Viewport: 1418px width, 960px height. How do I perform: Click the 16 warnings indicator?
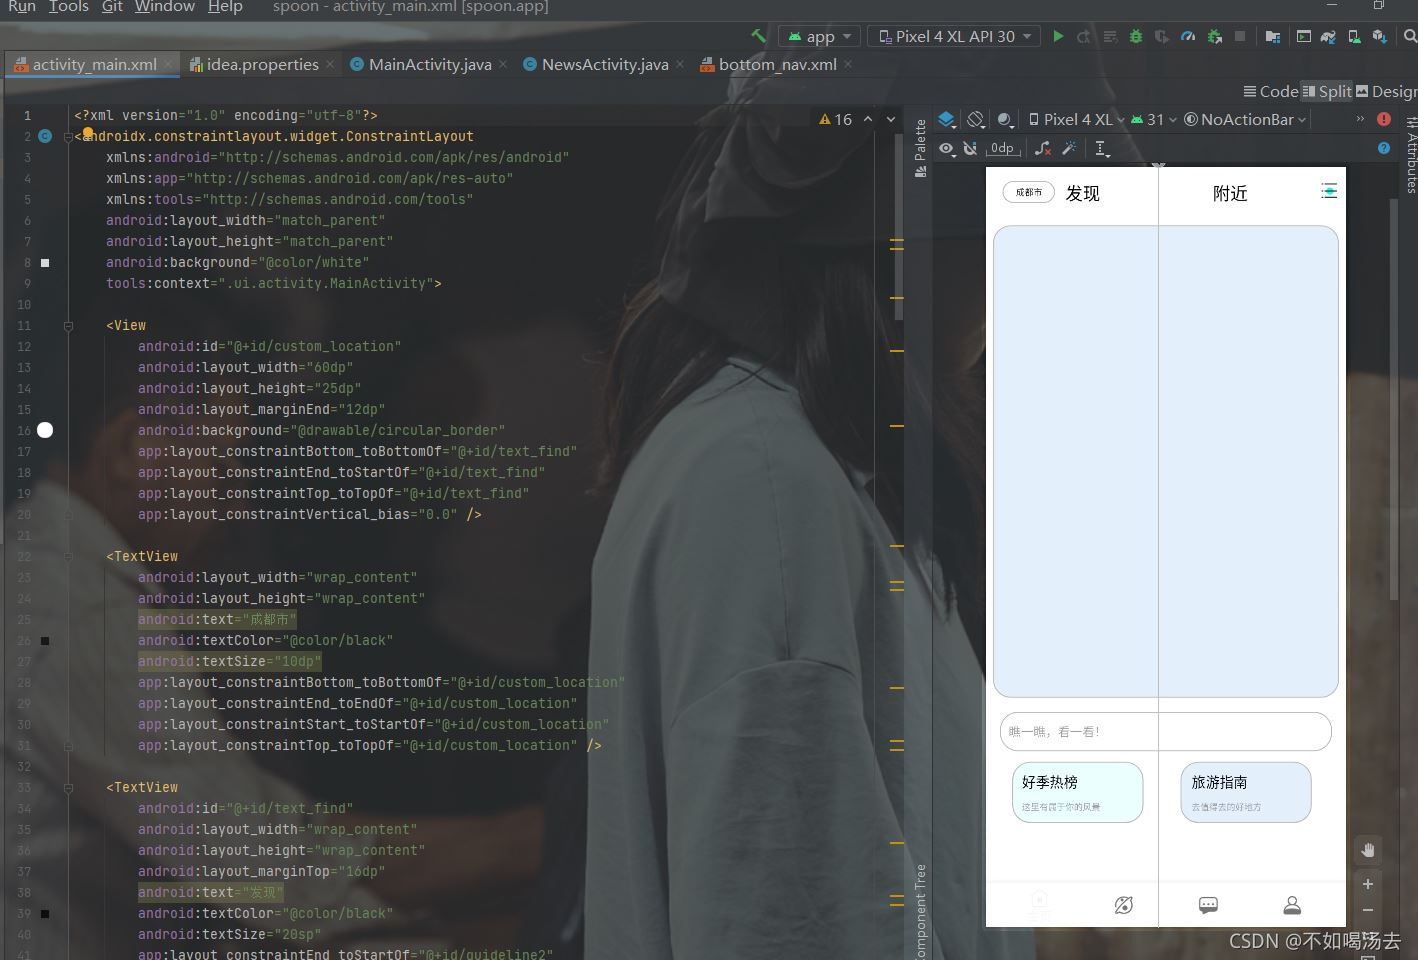point(835,119)
